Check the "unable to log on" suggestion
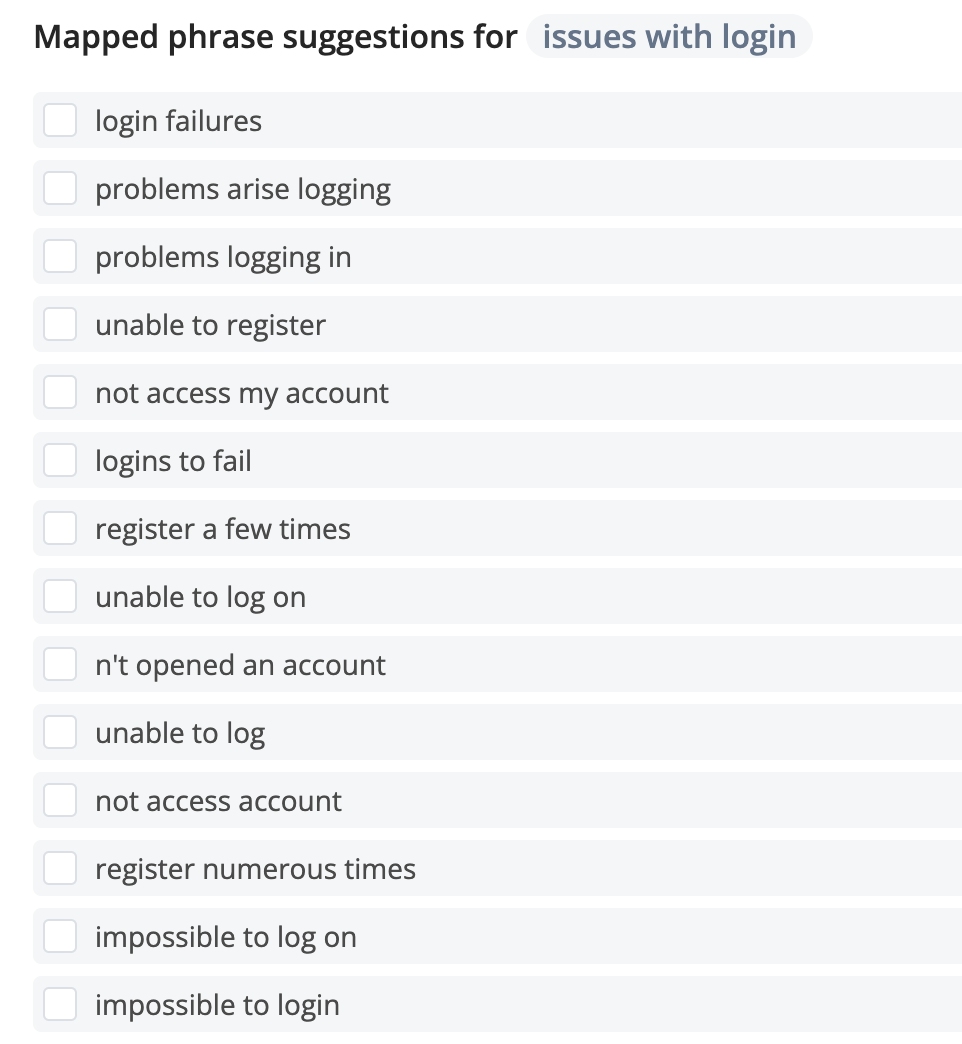This screenshot has height=1044, width=962. (x=60, y=596)
